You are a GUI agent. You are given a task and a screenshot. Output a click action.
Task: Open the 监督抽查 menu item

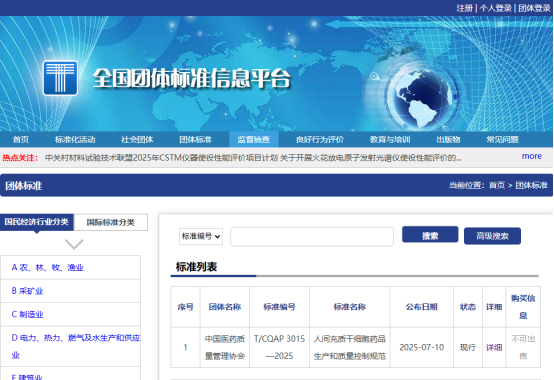coord(254,139)
